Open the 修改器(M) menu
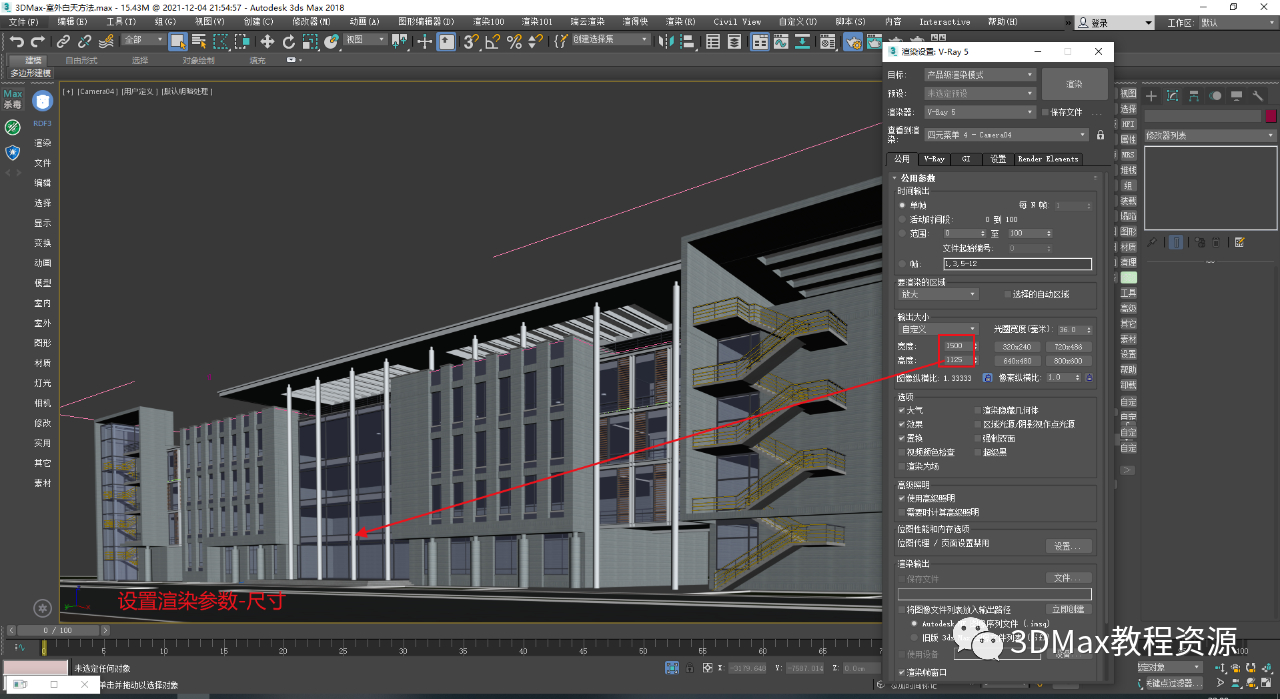The width and height of the screenshot is (1280, 699). click(x=311, y=21)
